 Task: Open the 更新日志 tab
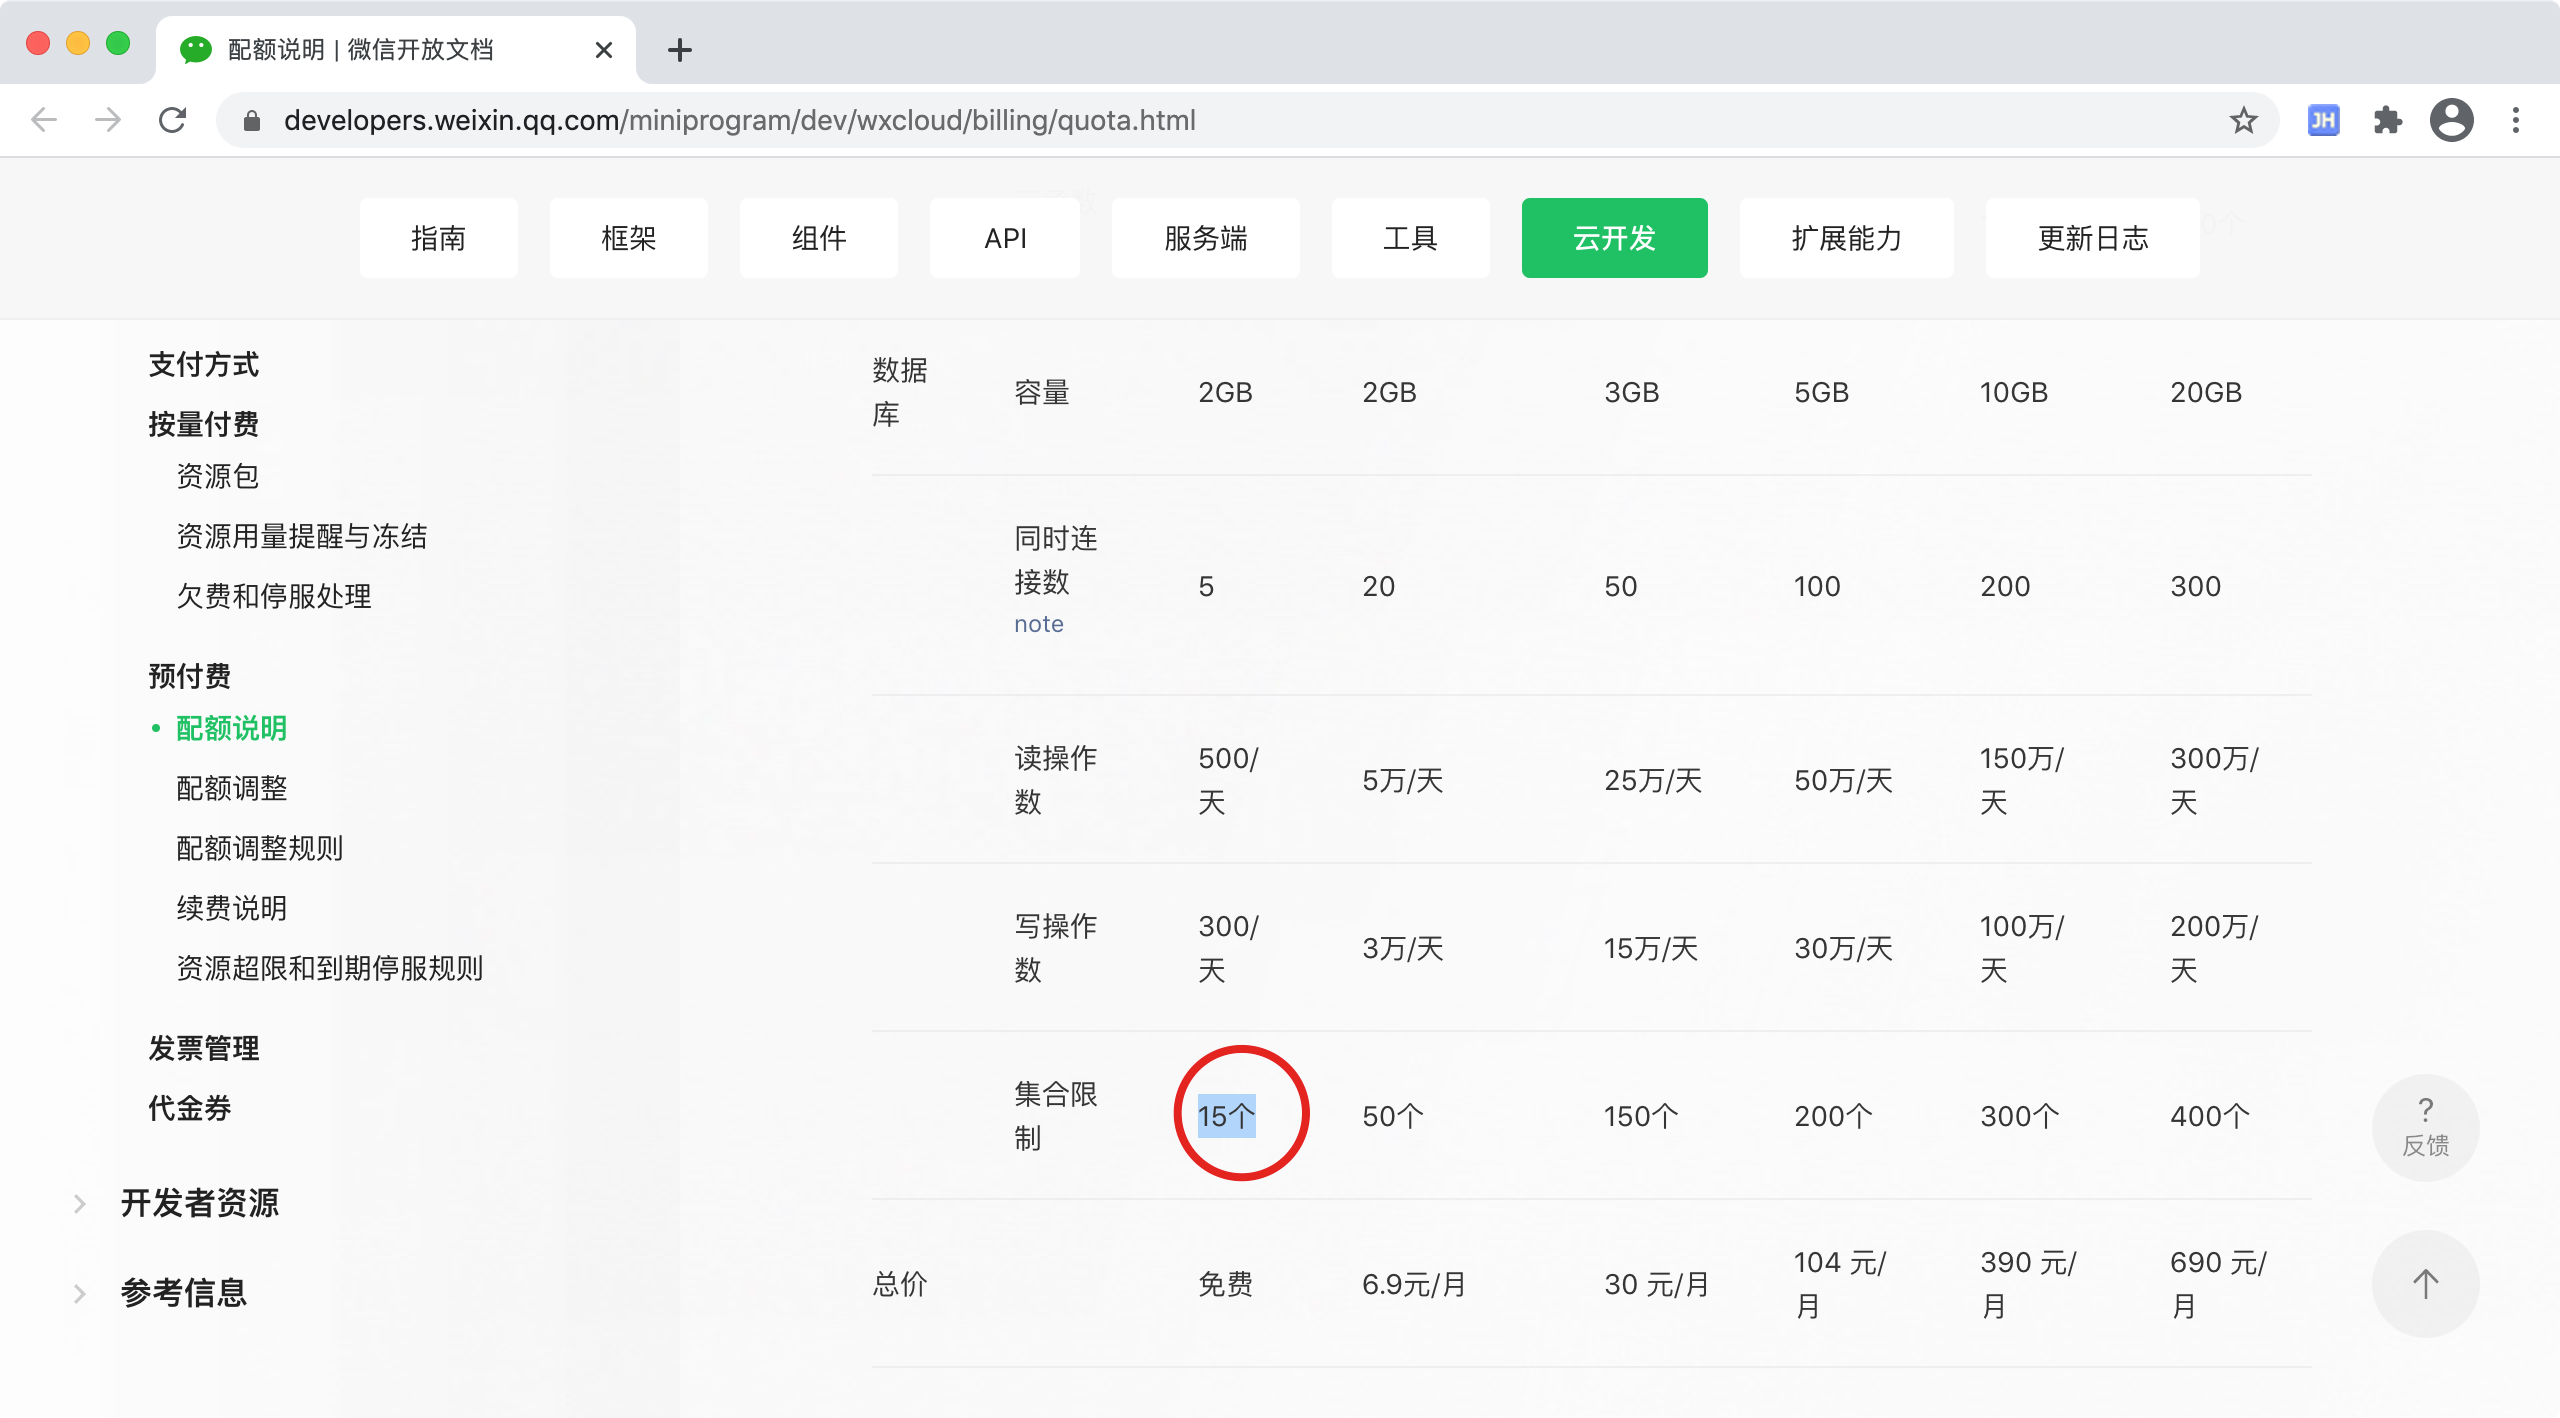2092,238
